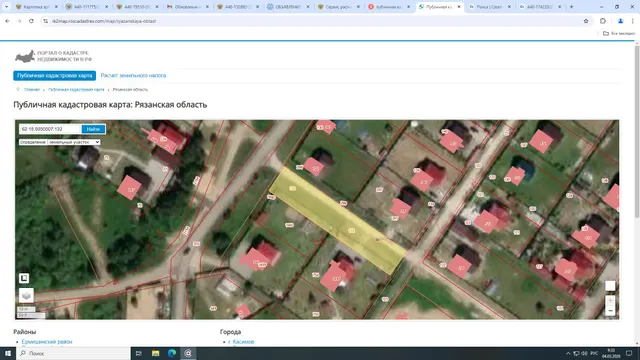Screen dimensions: 640x360
Task: Click the yellow highlighted land parcel
Action: tap(339, 220)
